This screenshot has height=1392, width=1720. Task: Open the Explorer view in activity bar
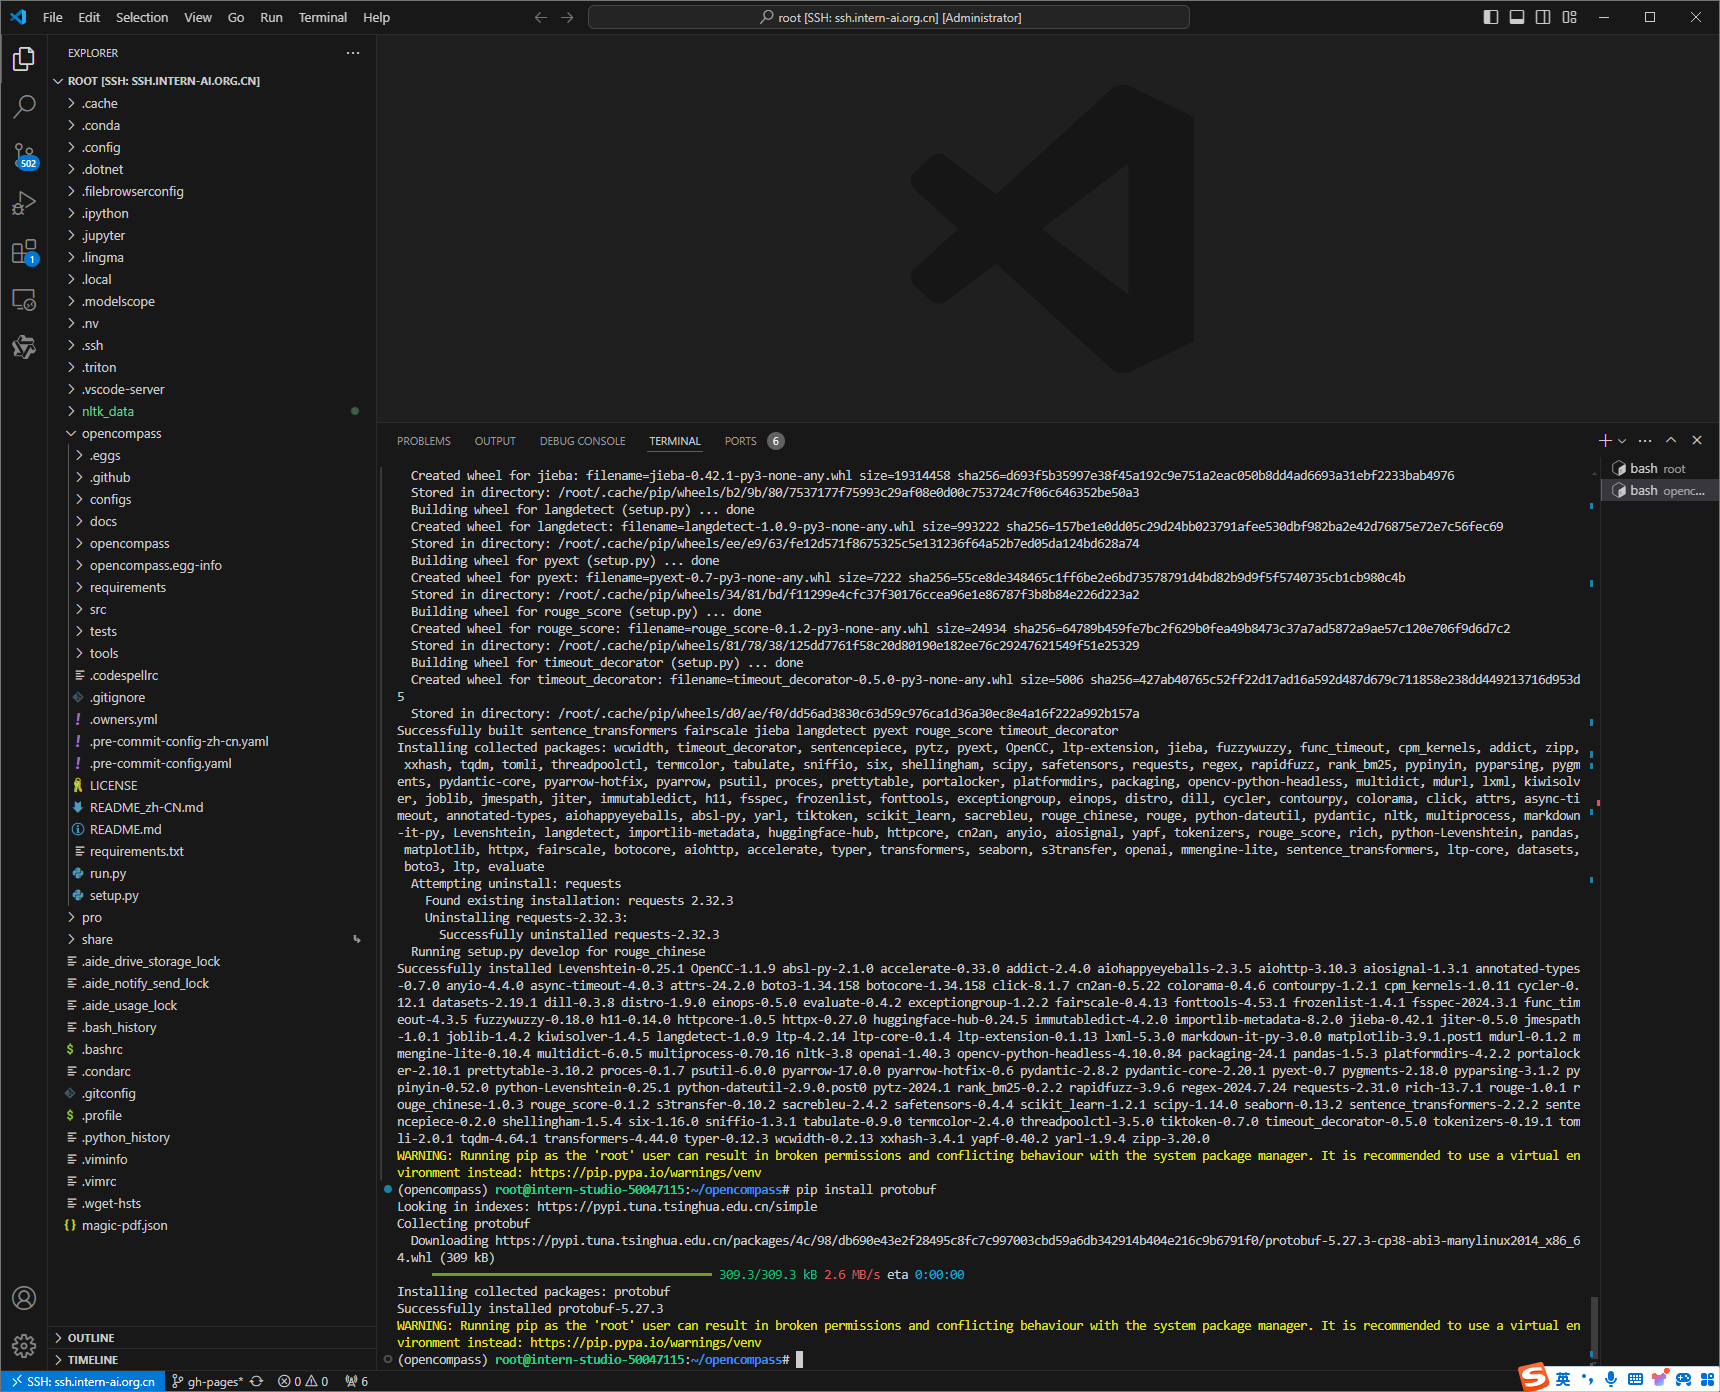[24, 59]
